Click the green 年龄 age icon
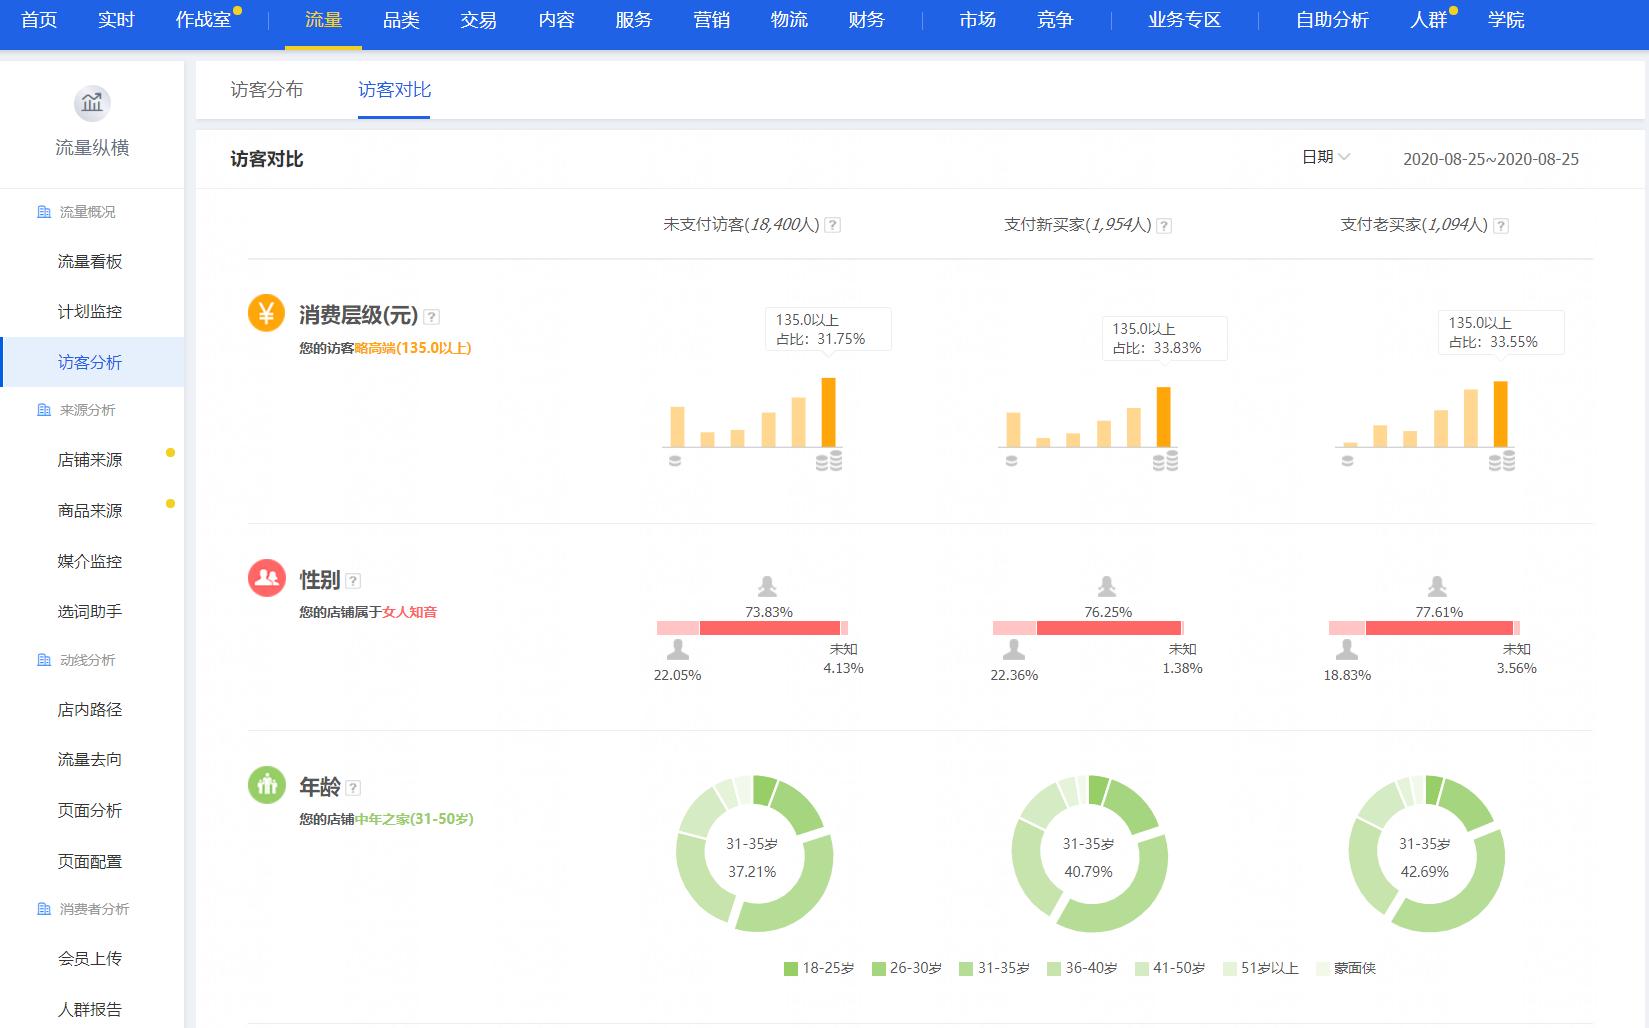The width and height of the screenshot is (1649, 1028). click(x=266, y=786)
